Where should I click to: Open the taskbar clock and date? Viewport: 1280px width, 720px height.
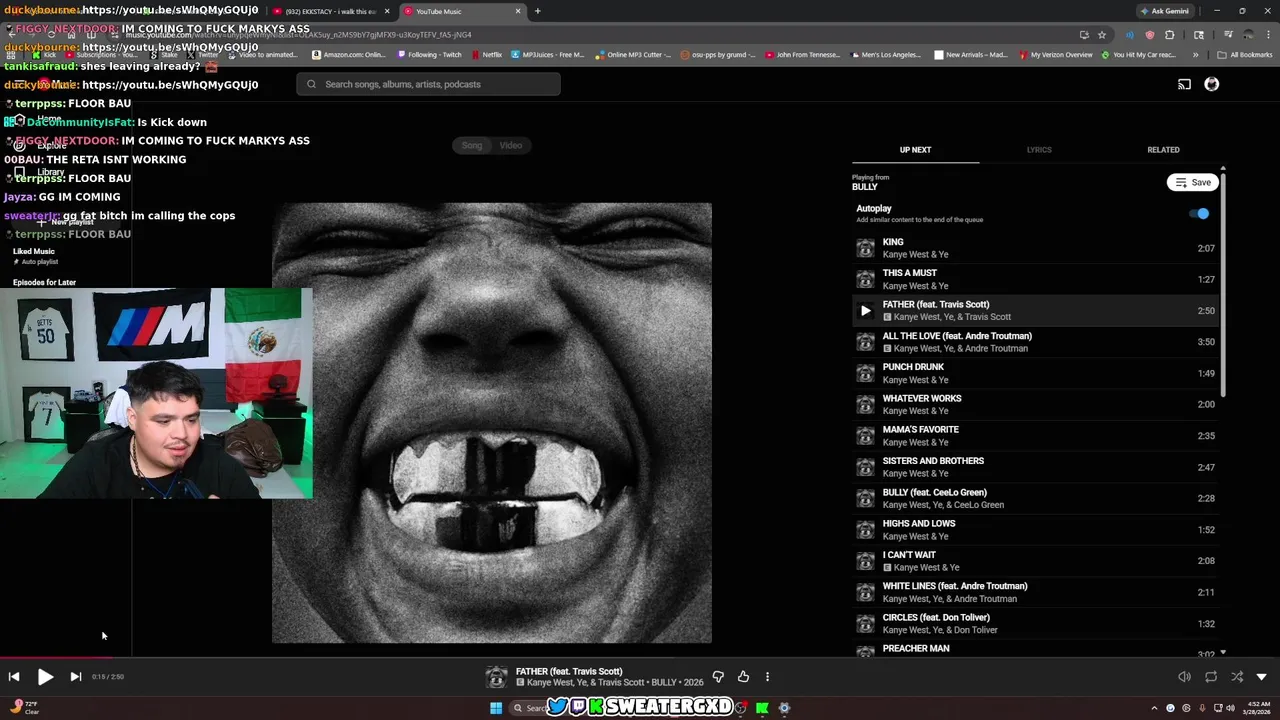tap(1258, 708)
